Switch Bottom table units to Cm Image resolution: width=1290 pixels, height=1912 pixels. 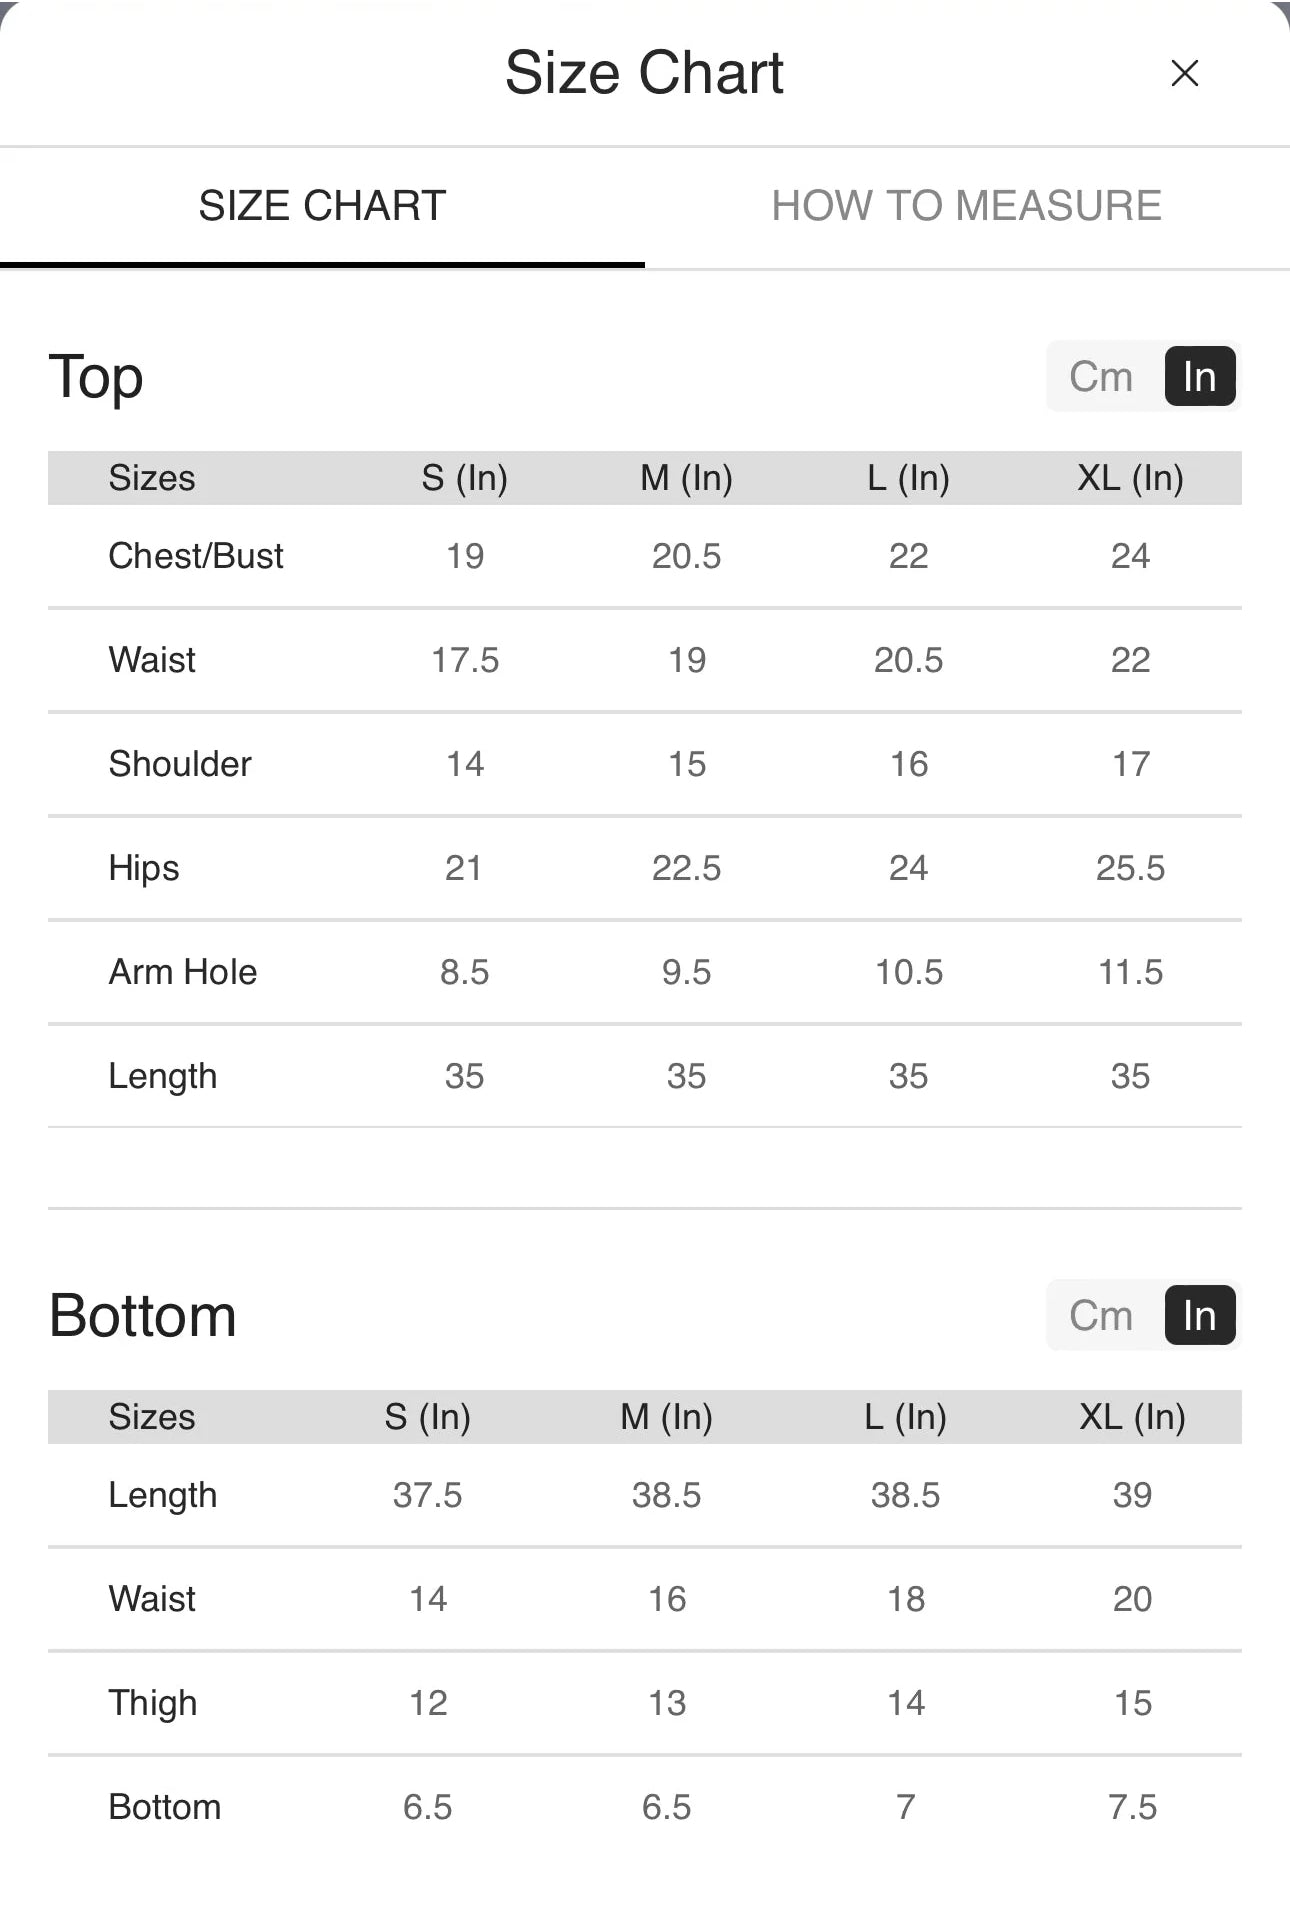point(1101,1316)
